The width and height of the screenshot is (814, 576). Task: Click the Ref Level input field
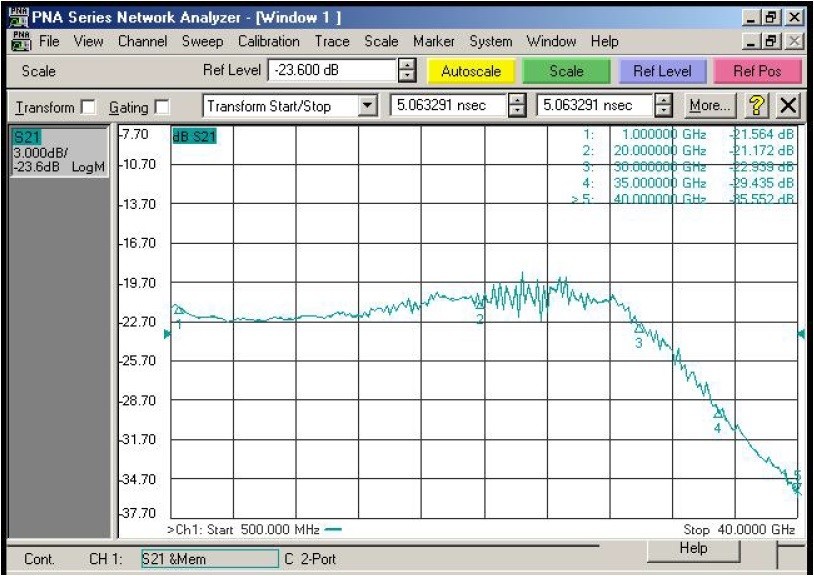(x=332, y=70)
